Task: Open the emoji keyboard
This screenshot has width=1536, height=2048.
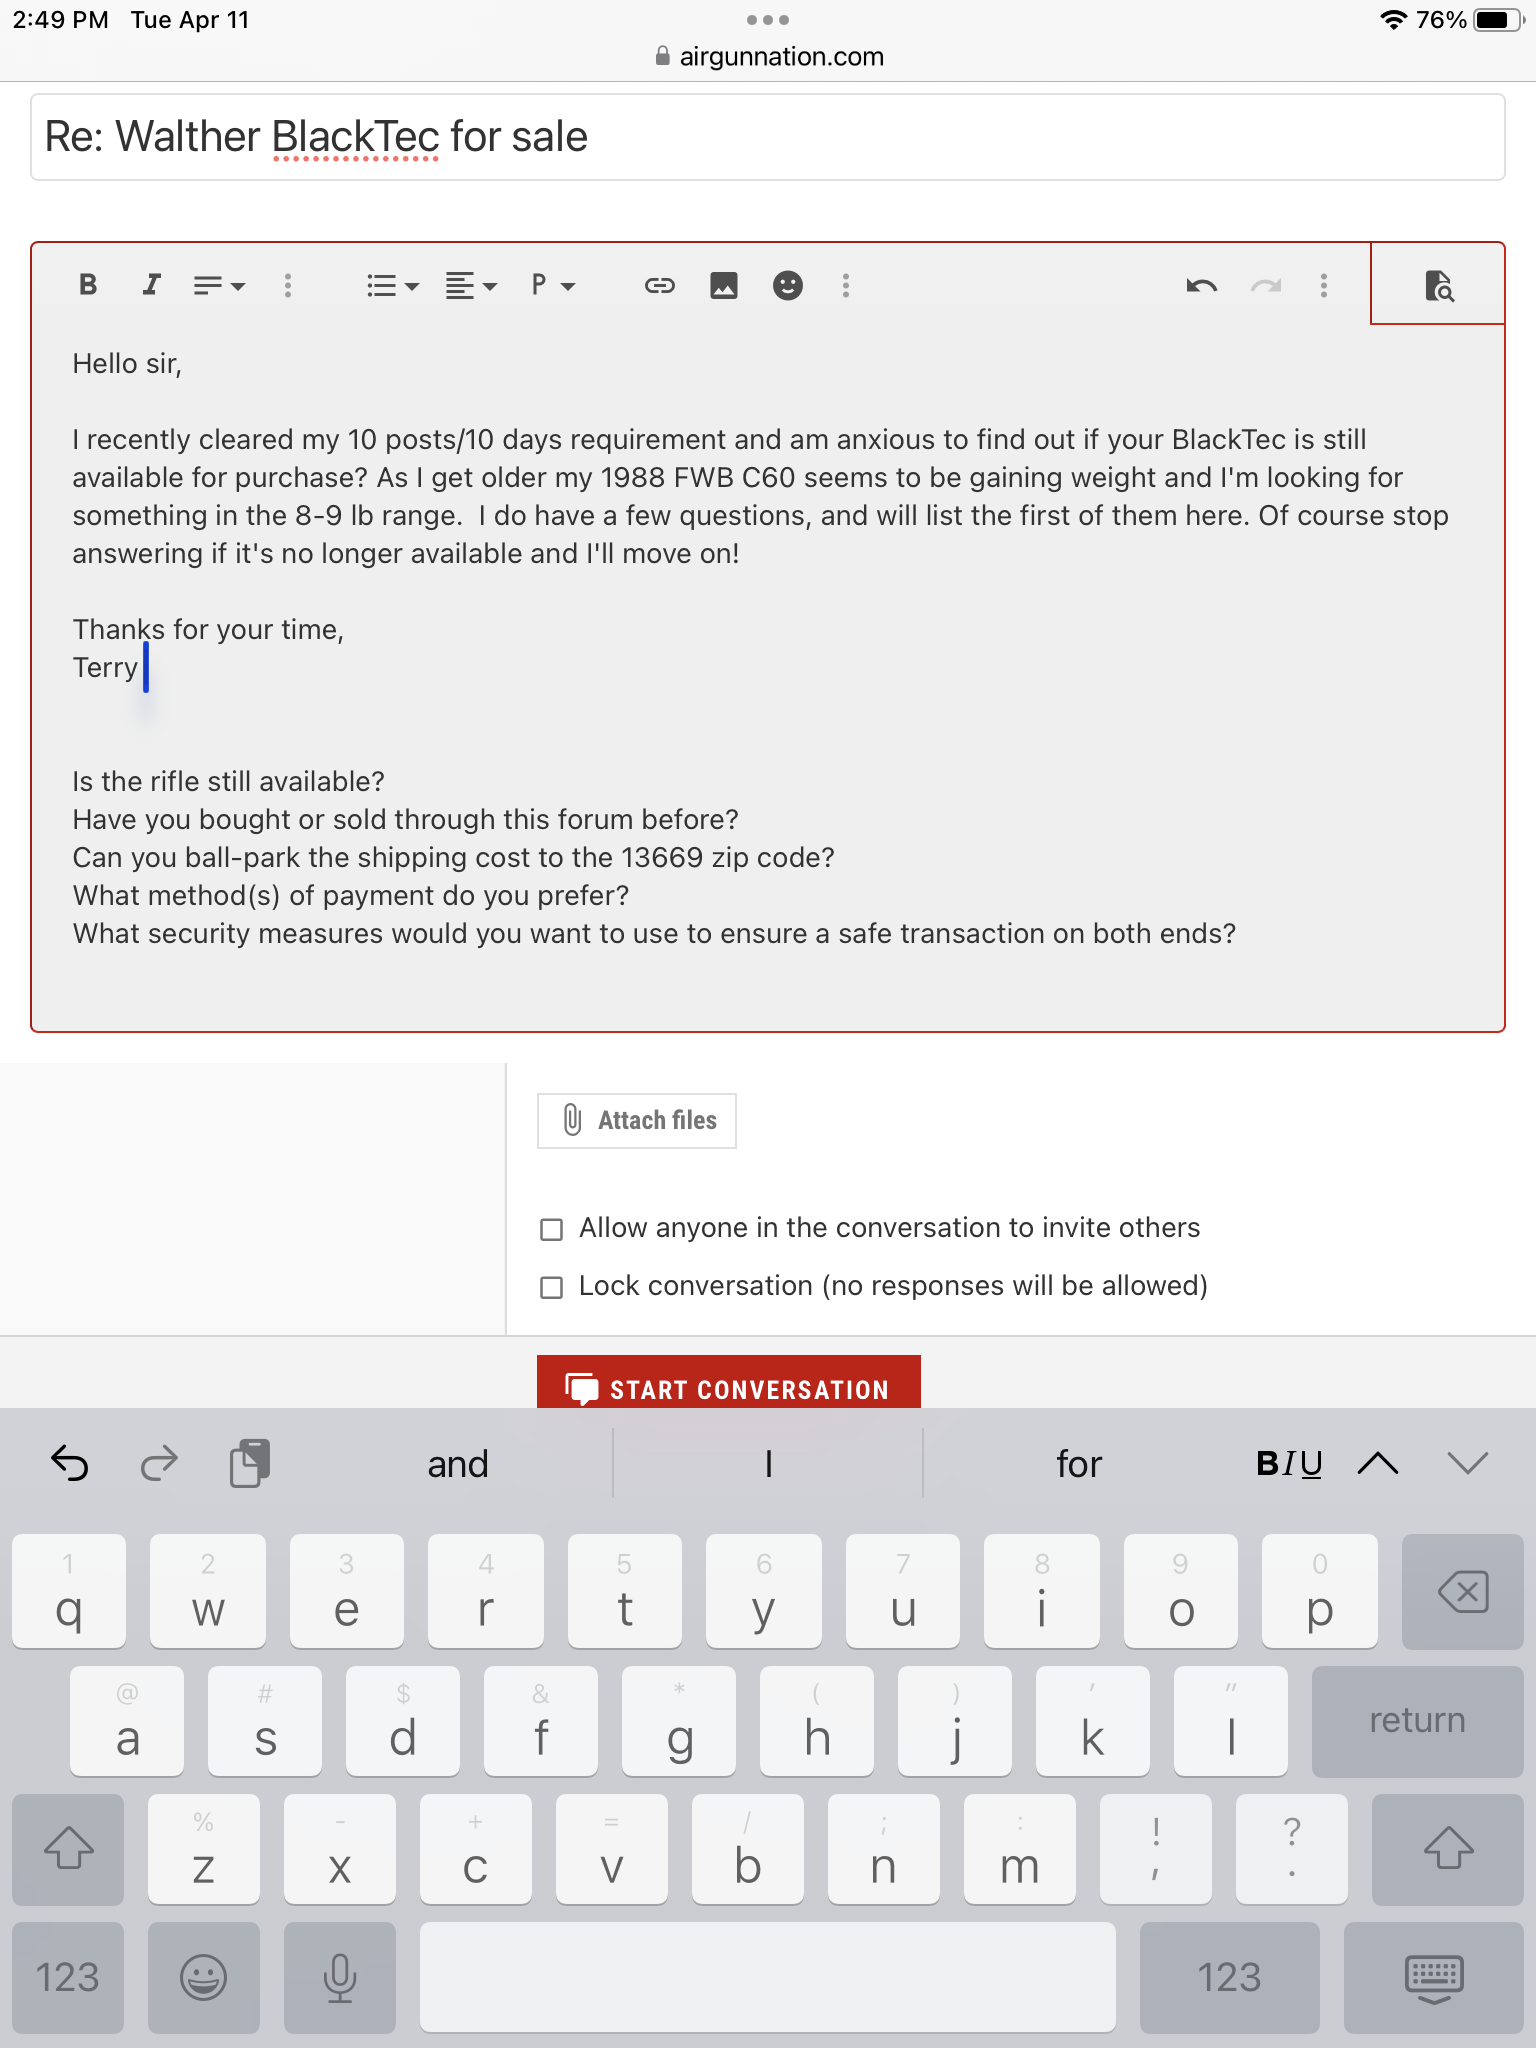Action: [x=204, y=1977]
